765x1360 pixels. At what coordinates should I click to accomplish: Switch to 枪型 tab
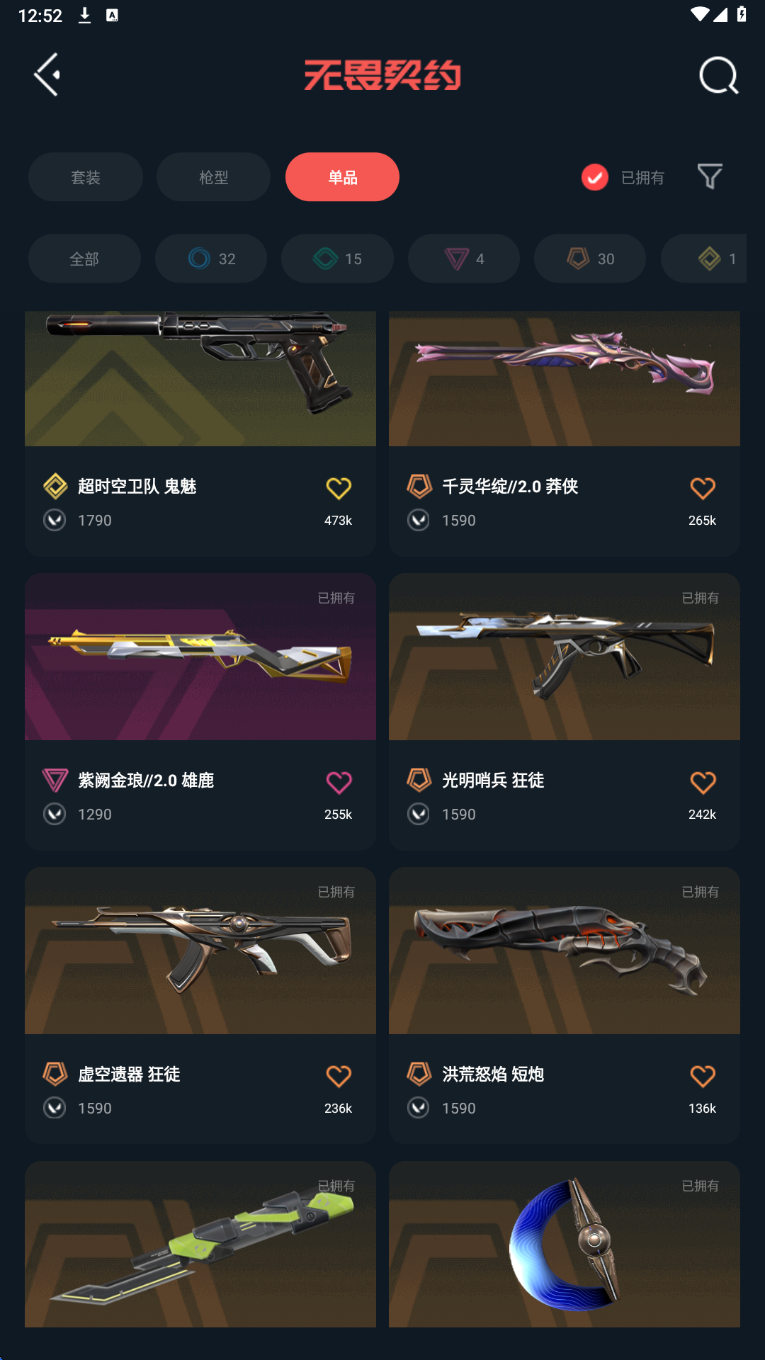point(214,177)
